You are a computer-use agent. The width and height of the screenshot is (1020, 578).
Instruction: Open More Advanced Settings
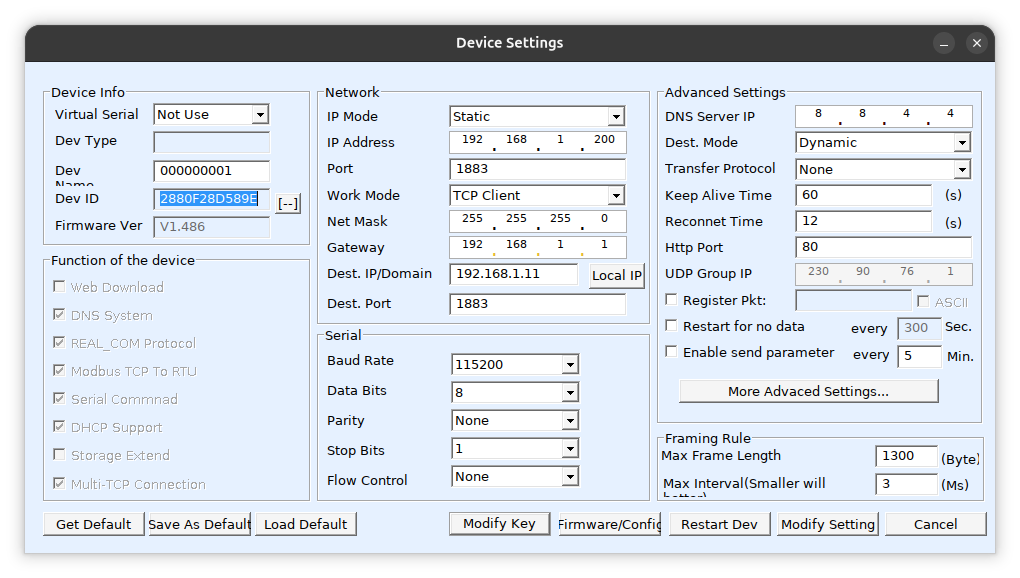pyautogui.click(x=809, y=391)
